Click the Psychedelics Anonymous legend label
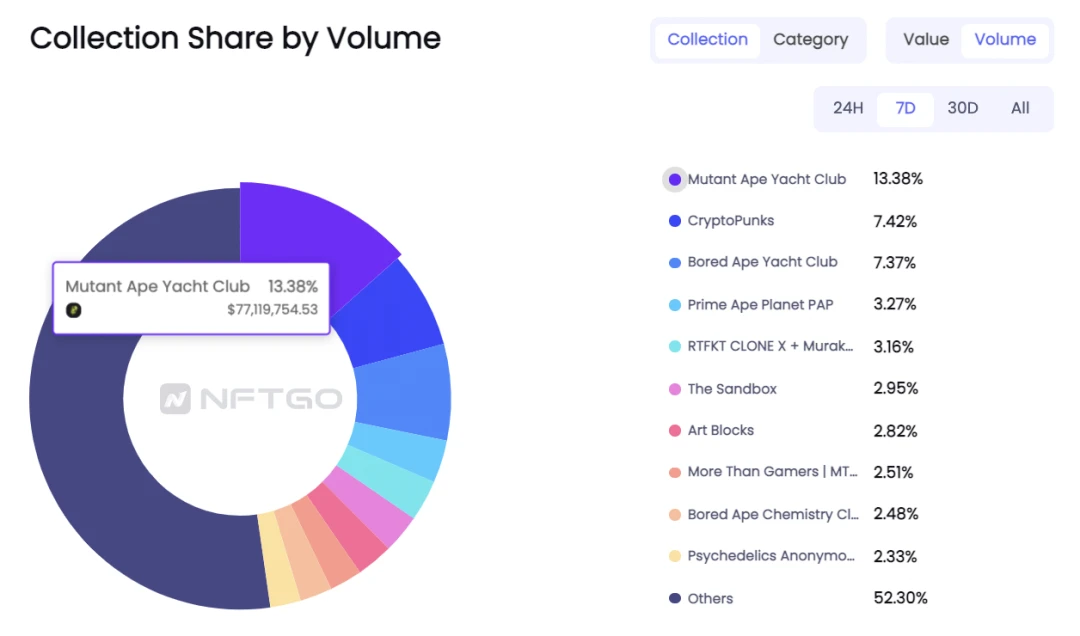The image size is (1080, 636). click(x=771, y=556)
